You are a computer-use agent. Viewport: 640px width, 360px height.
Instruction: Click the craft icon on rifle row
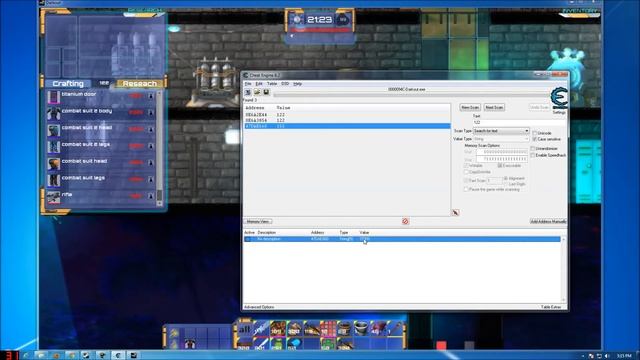151,196
